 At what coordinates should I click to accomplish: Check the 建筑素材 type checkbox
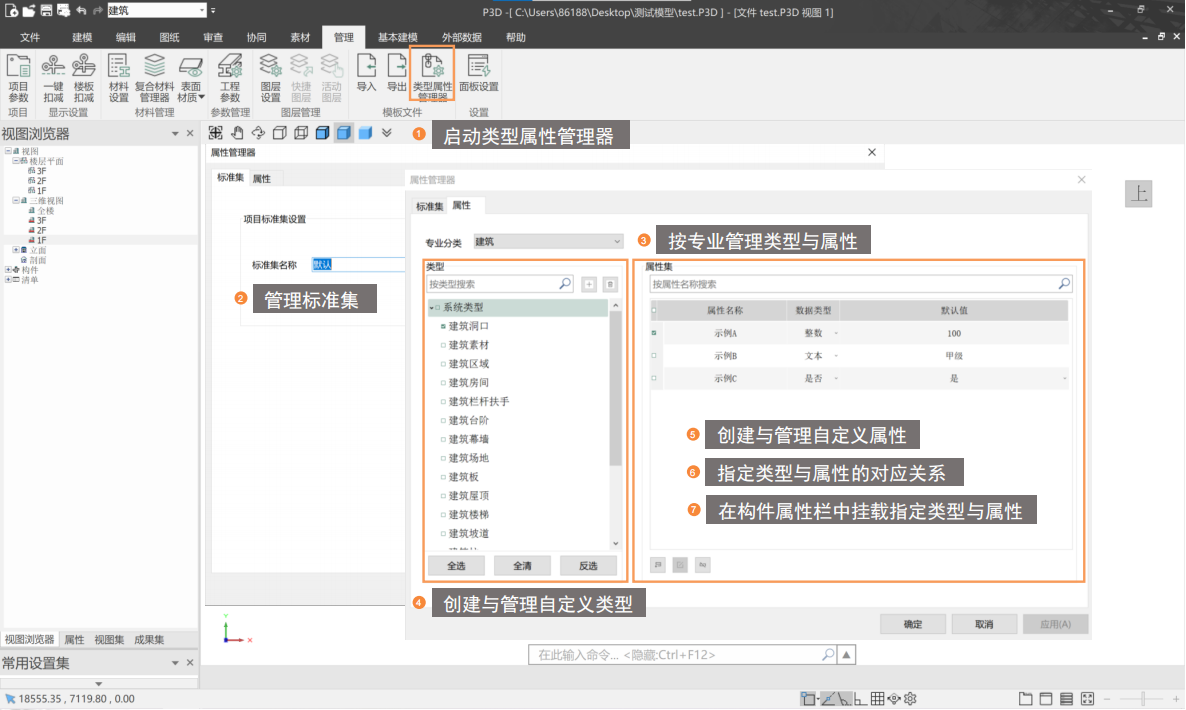(443, 345)
